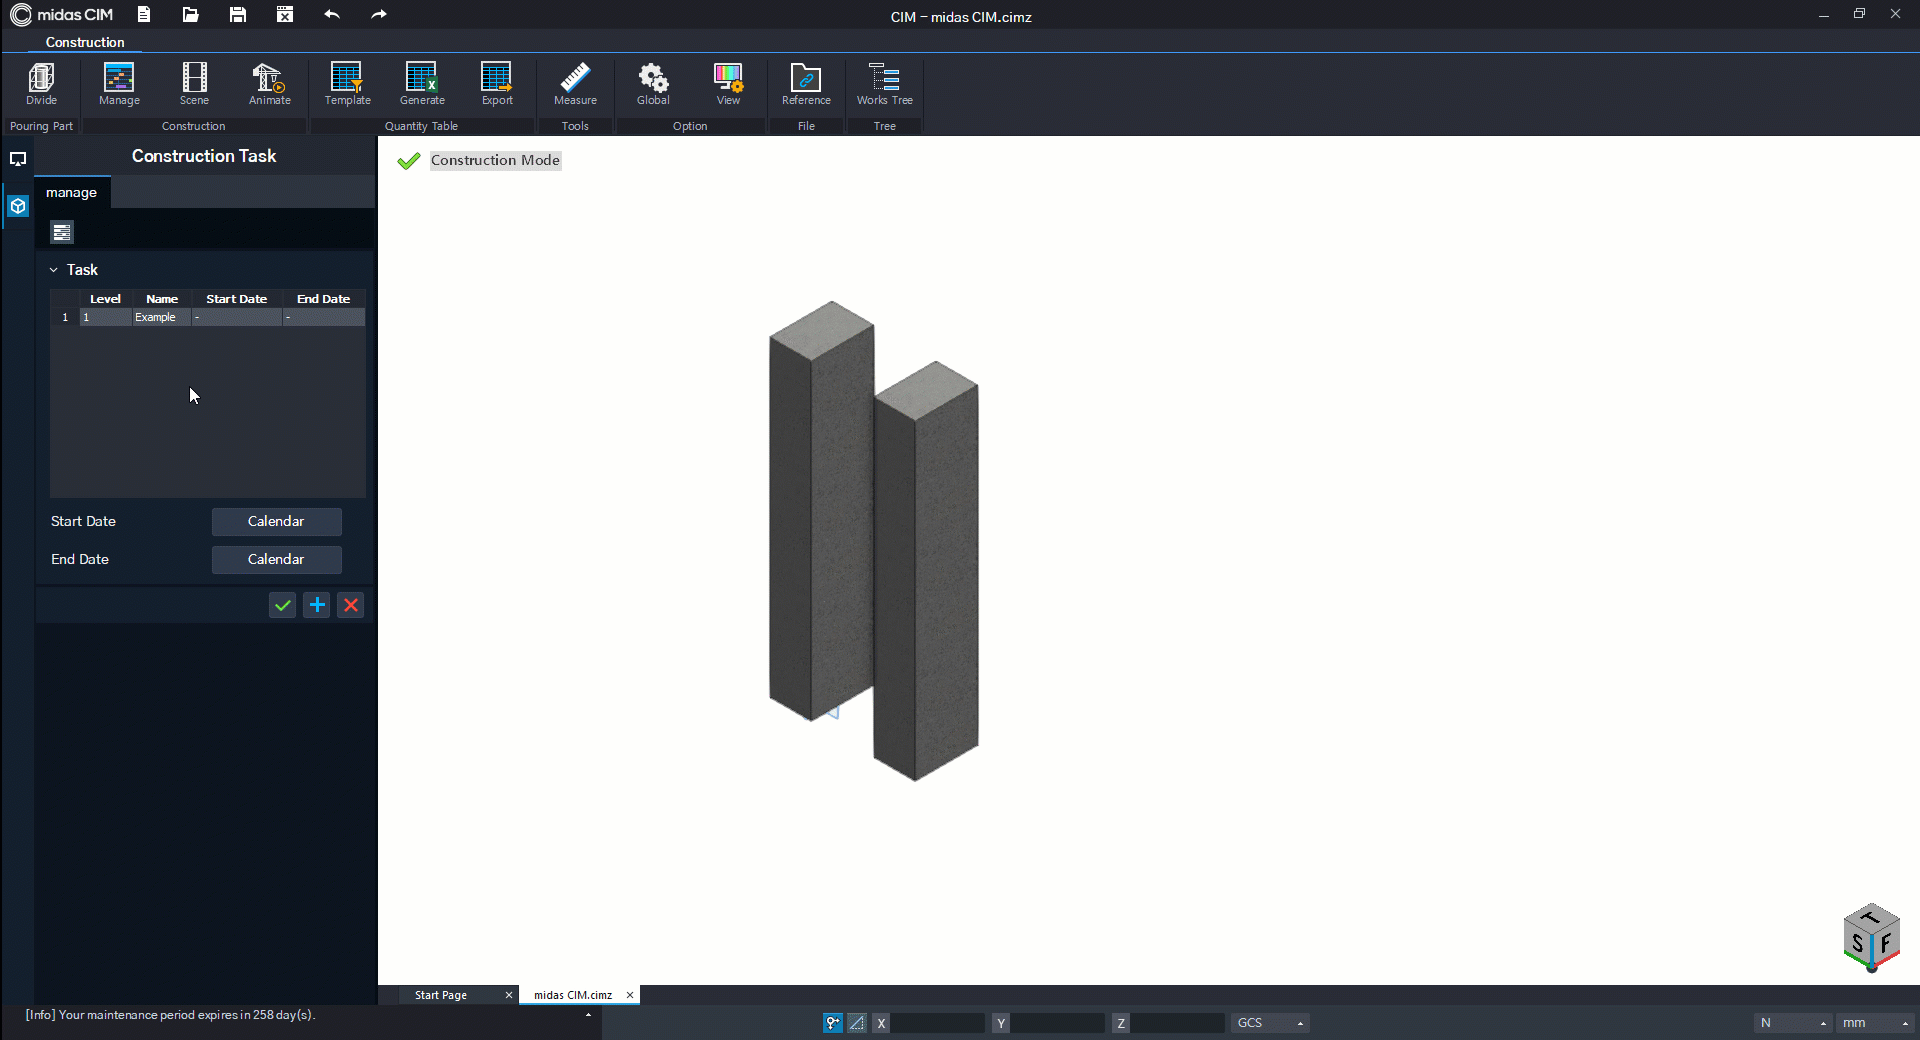Switch to the Start Page tab
The image size is (1920, 1040).
coord(441,995)
